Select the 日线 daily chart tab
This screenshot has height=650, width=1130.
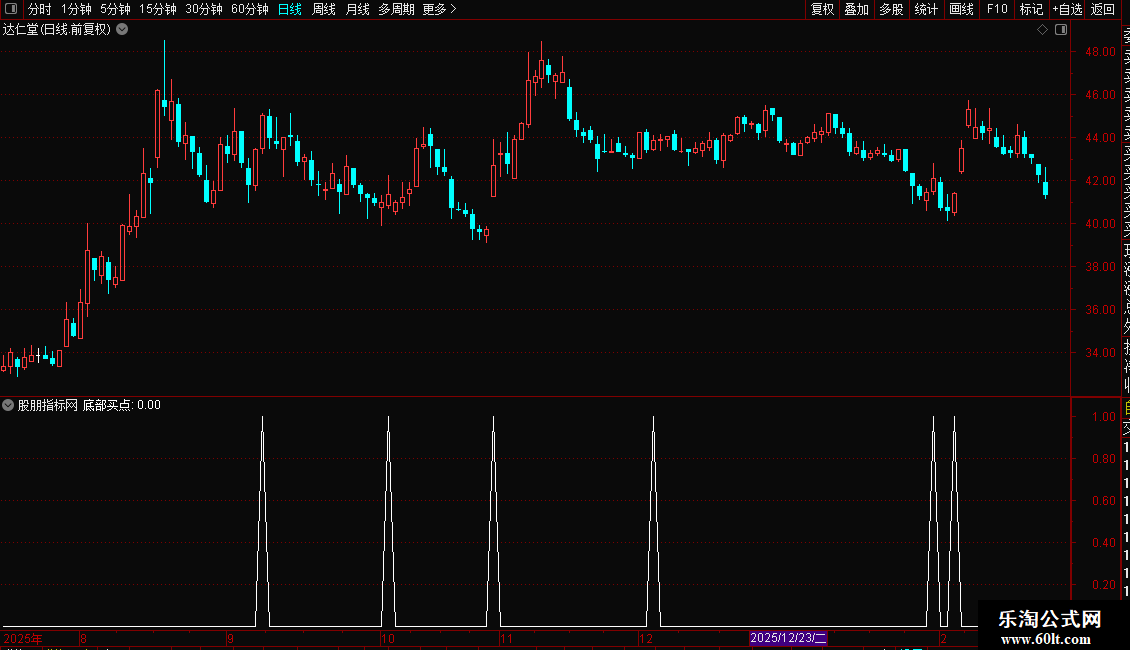coord(290,9)
